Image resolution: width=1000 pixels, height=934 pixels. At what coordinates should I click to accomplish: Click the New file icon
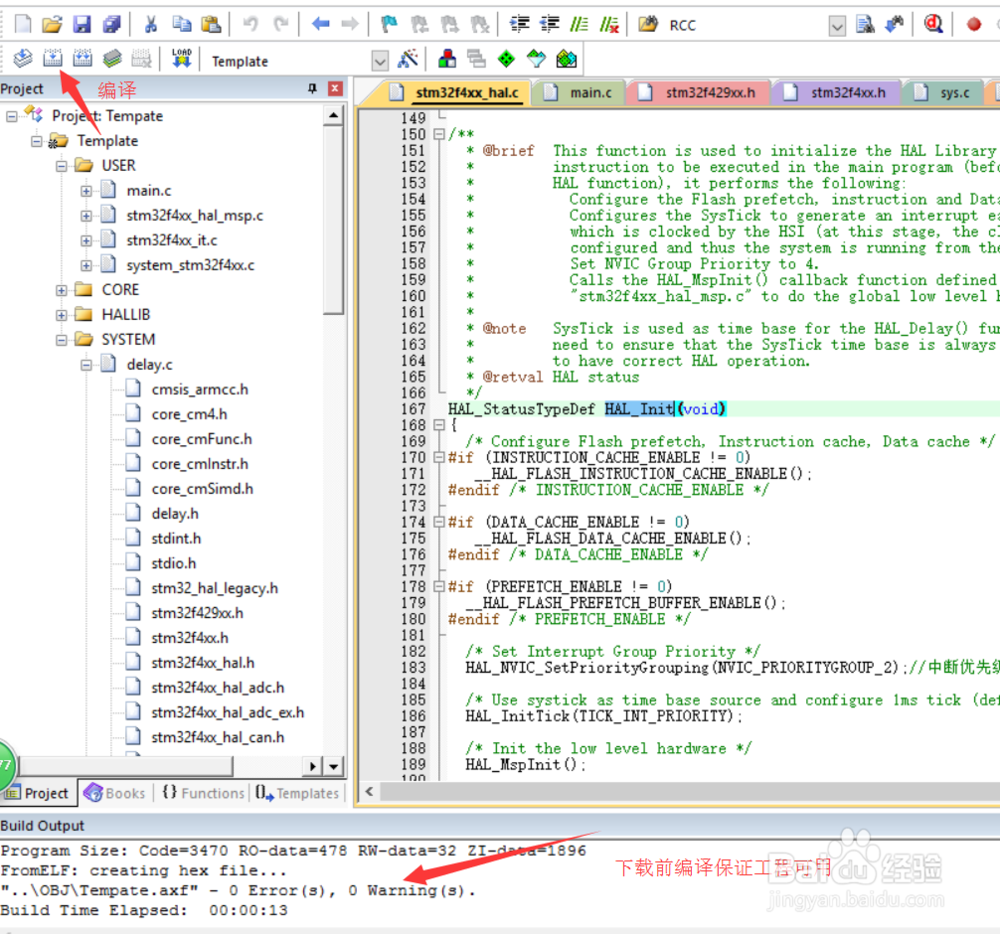point(23,24)
